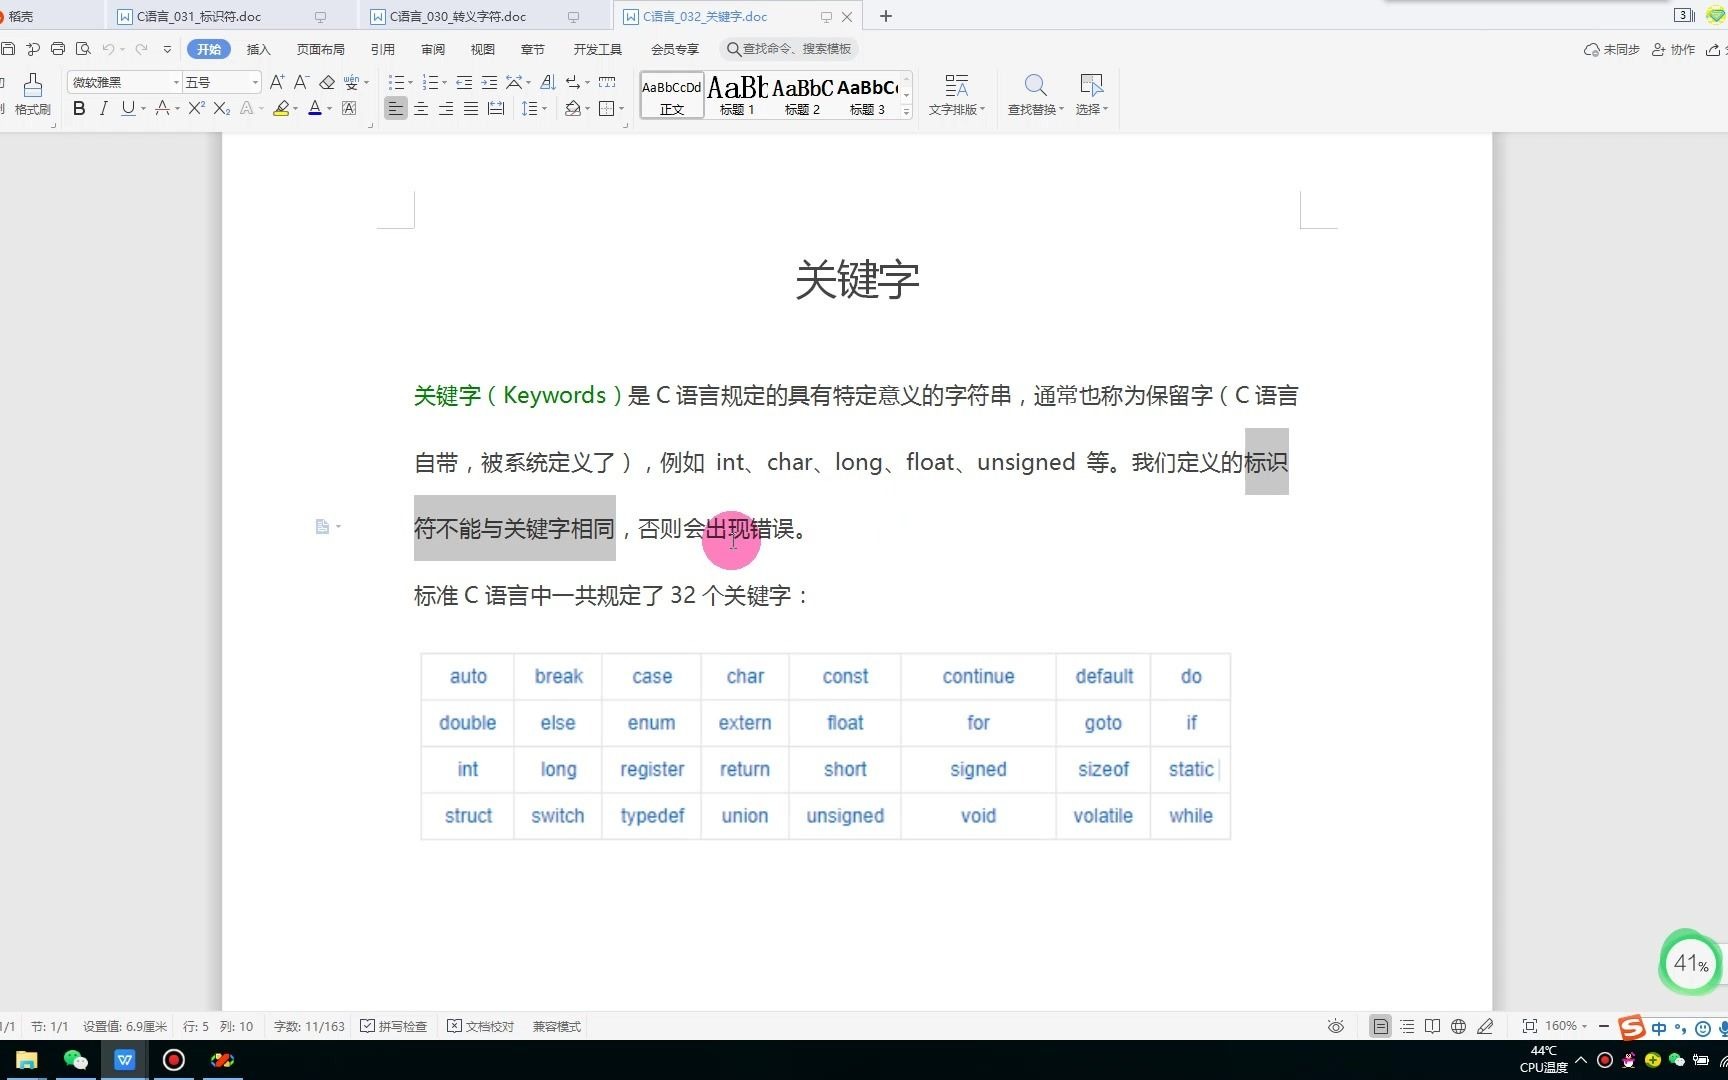
Task: Switch to reading layout view icon
Action: (x=1432, y=1026)
